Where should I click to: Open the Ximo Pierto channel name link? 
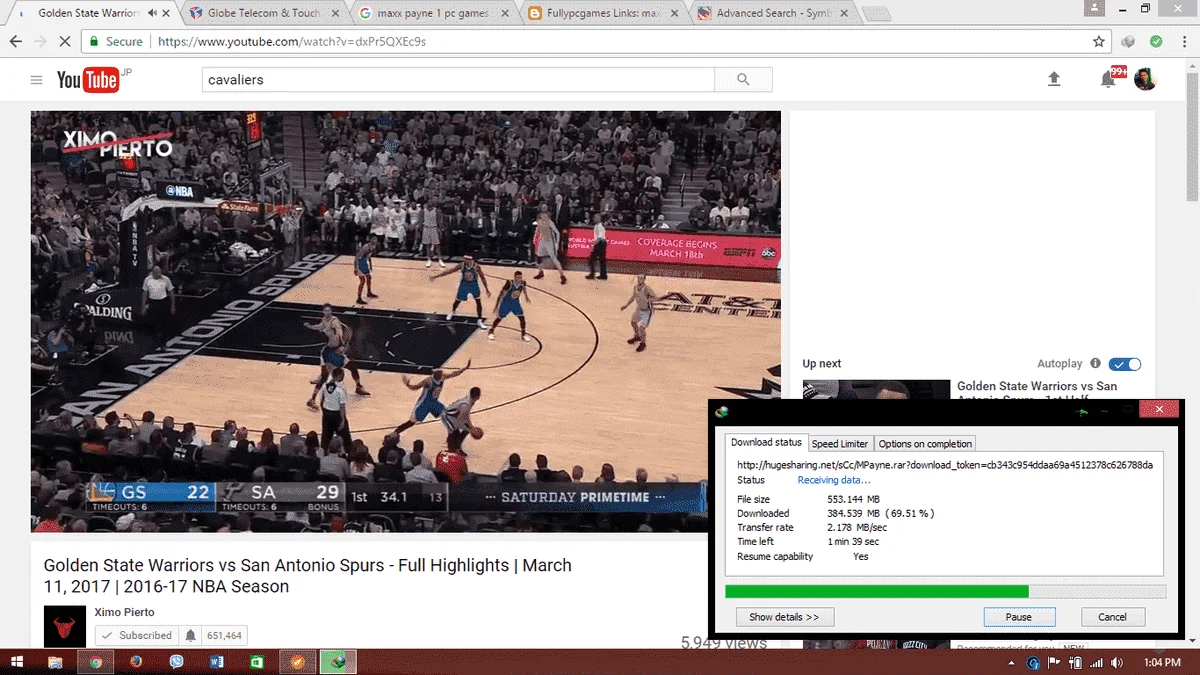pos(124,612)
